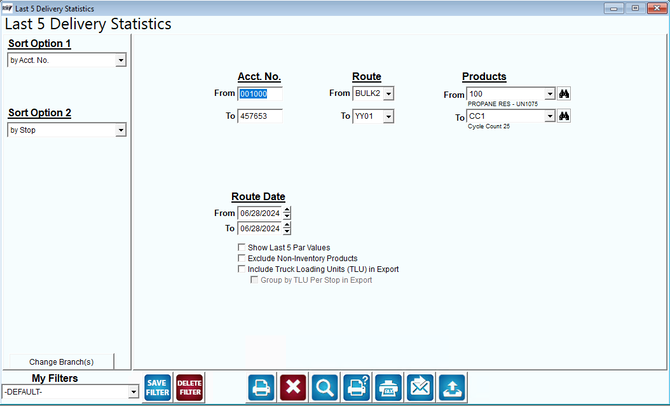Click binoculars next to Products From field
The height and width of the screenshot is (406, 670).
(564, 94)
